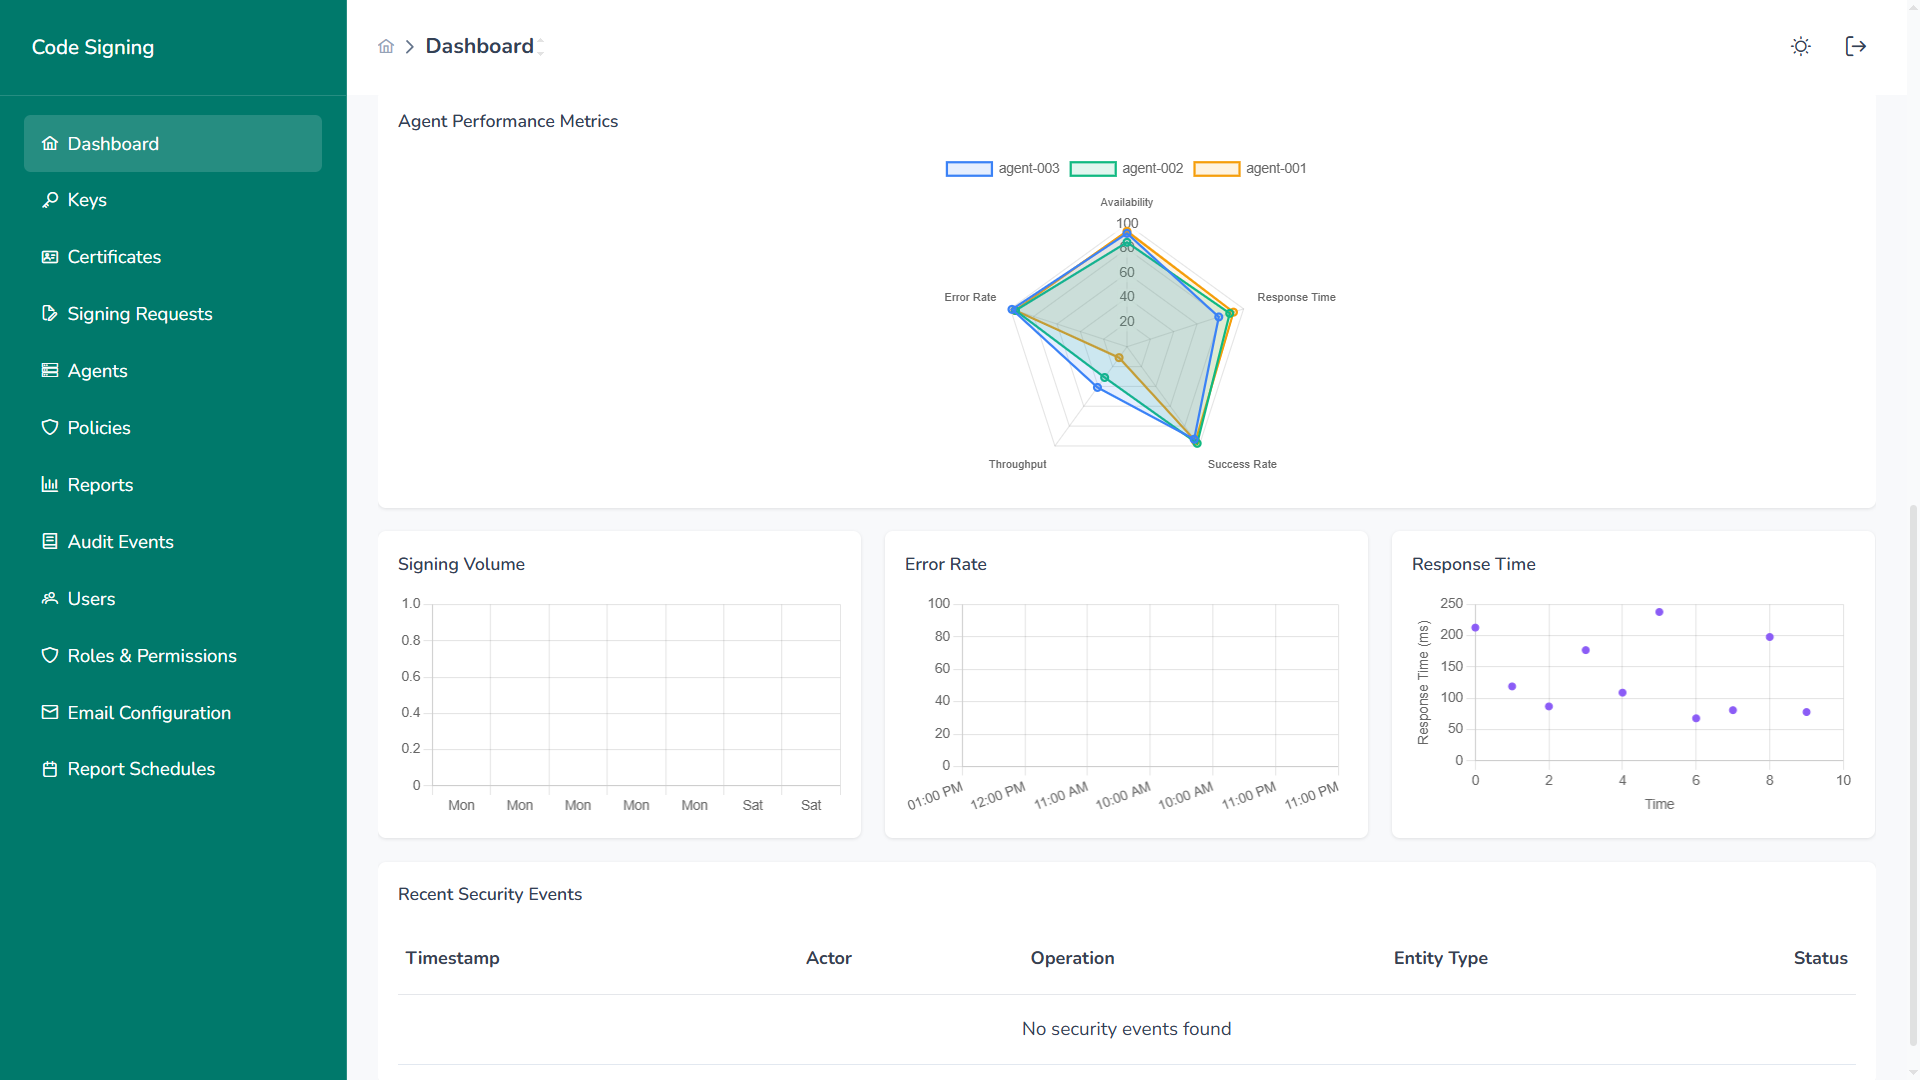1920x1080 pixels.
Task: Click the Dashboard breadcrumb link
Action: pyautogui.click(x=480, y=46)
